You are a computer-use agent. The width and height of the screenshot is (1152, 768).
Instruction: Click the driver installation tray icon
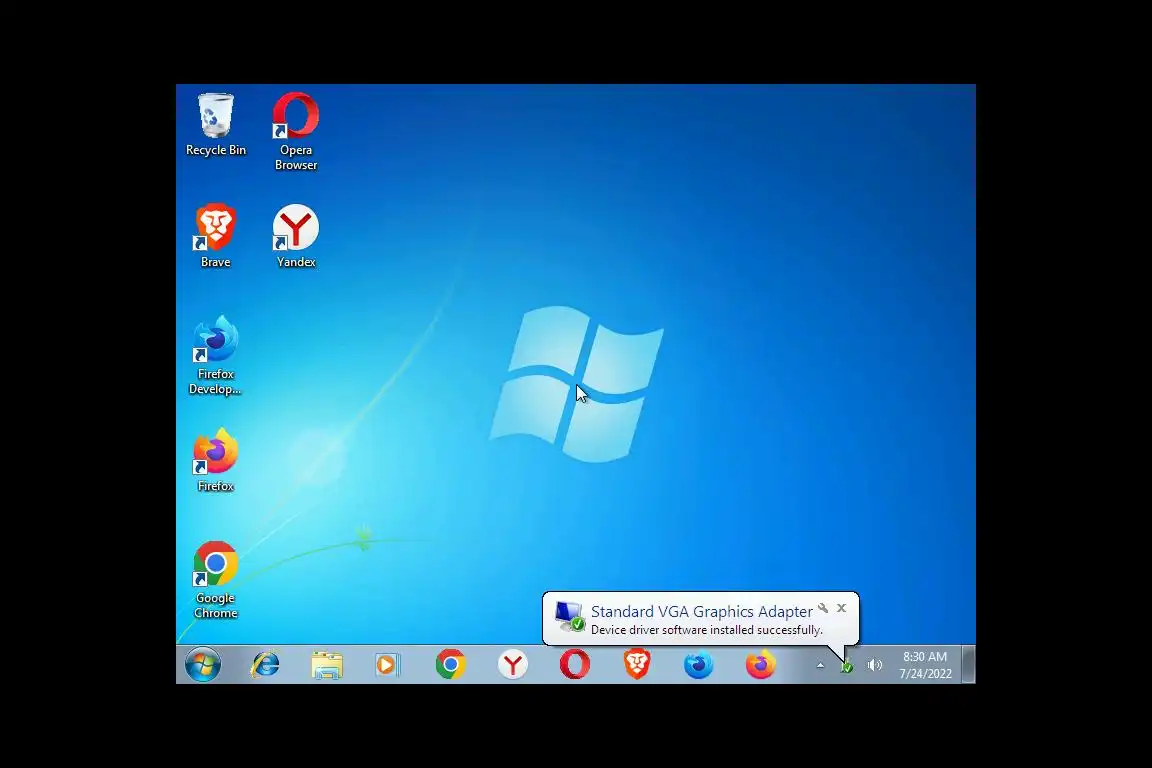[846, 667]
